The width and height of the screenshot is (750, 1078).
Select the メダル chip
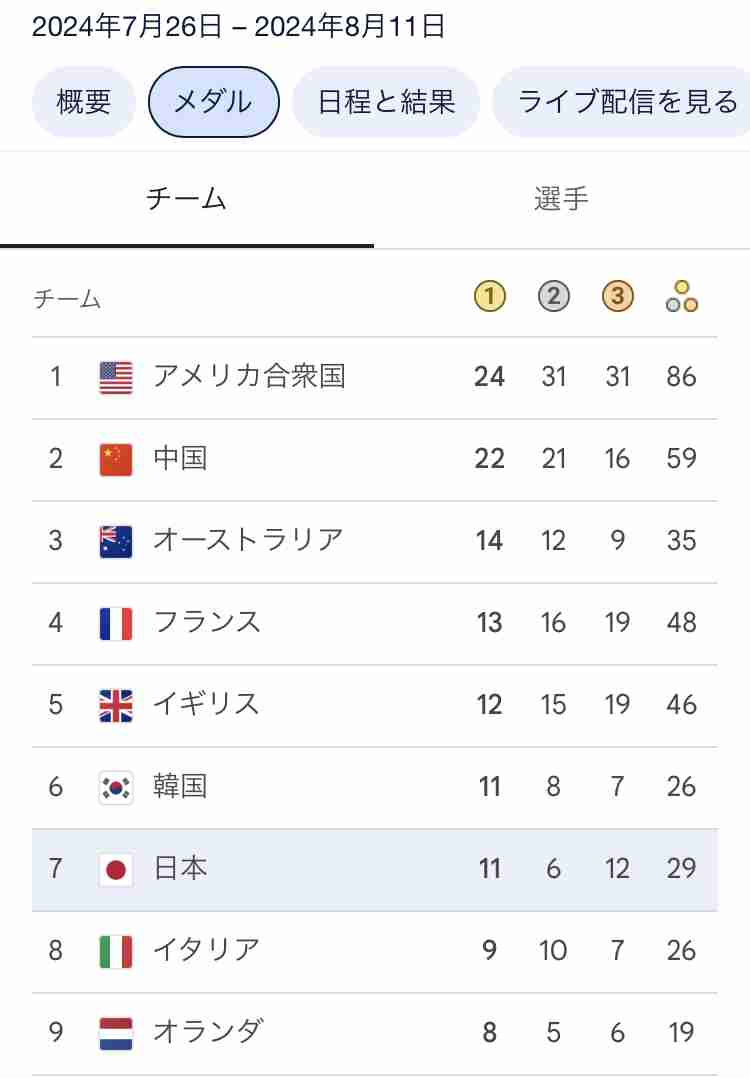214,102
